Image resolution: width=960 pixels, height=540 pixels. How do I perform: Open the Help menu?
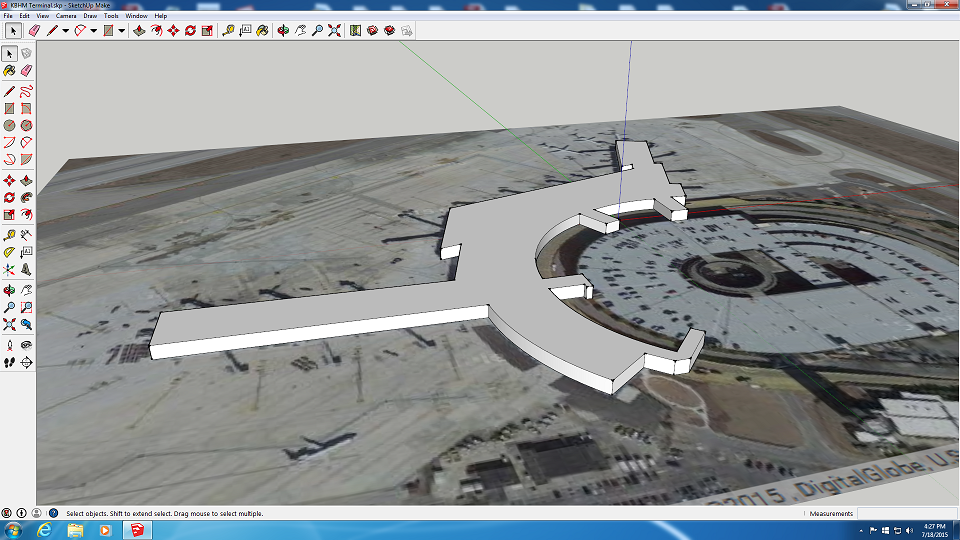tap(160, 16)
